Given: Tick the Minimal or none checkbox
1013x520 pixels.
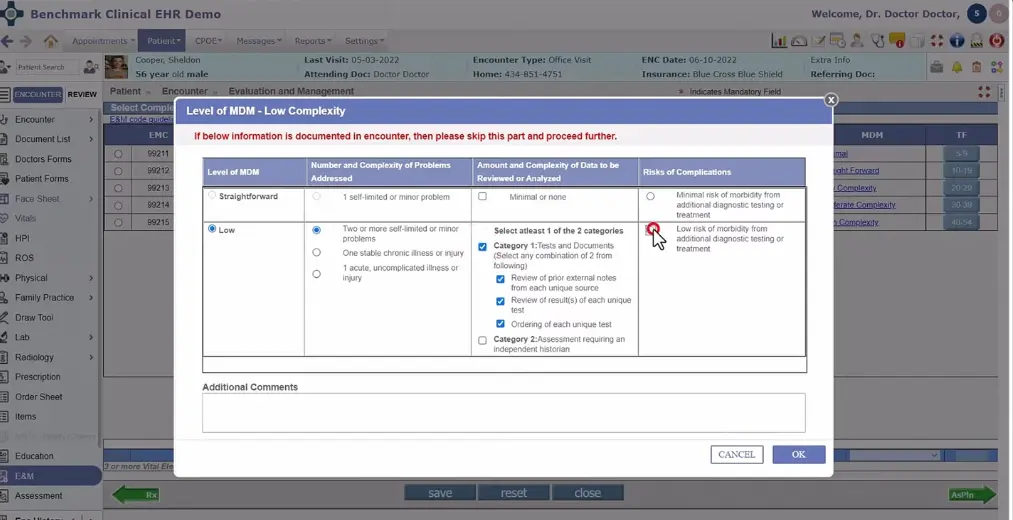Looking at the screenshot, I should coord(483,196).
